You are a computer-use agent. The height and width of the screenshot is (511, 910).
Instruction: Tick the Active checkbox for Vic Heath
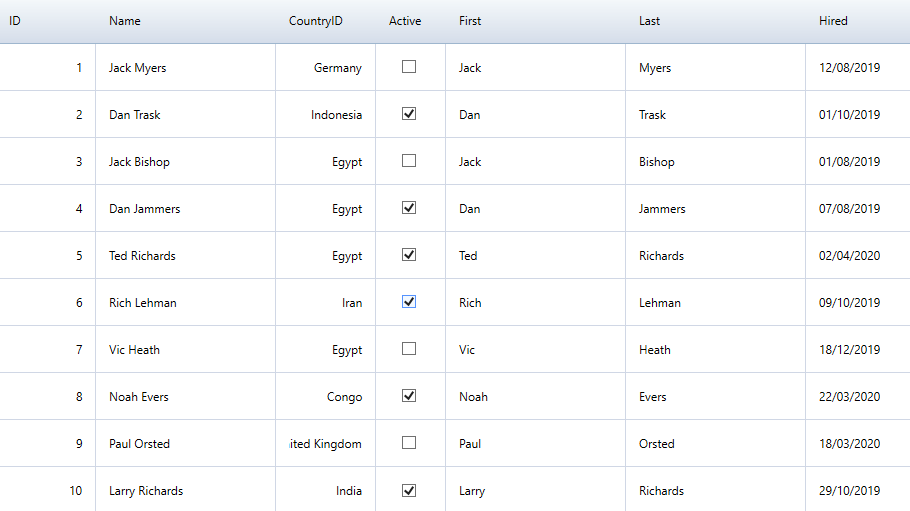(409, 349)
